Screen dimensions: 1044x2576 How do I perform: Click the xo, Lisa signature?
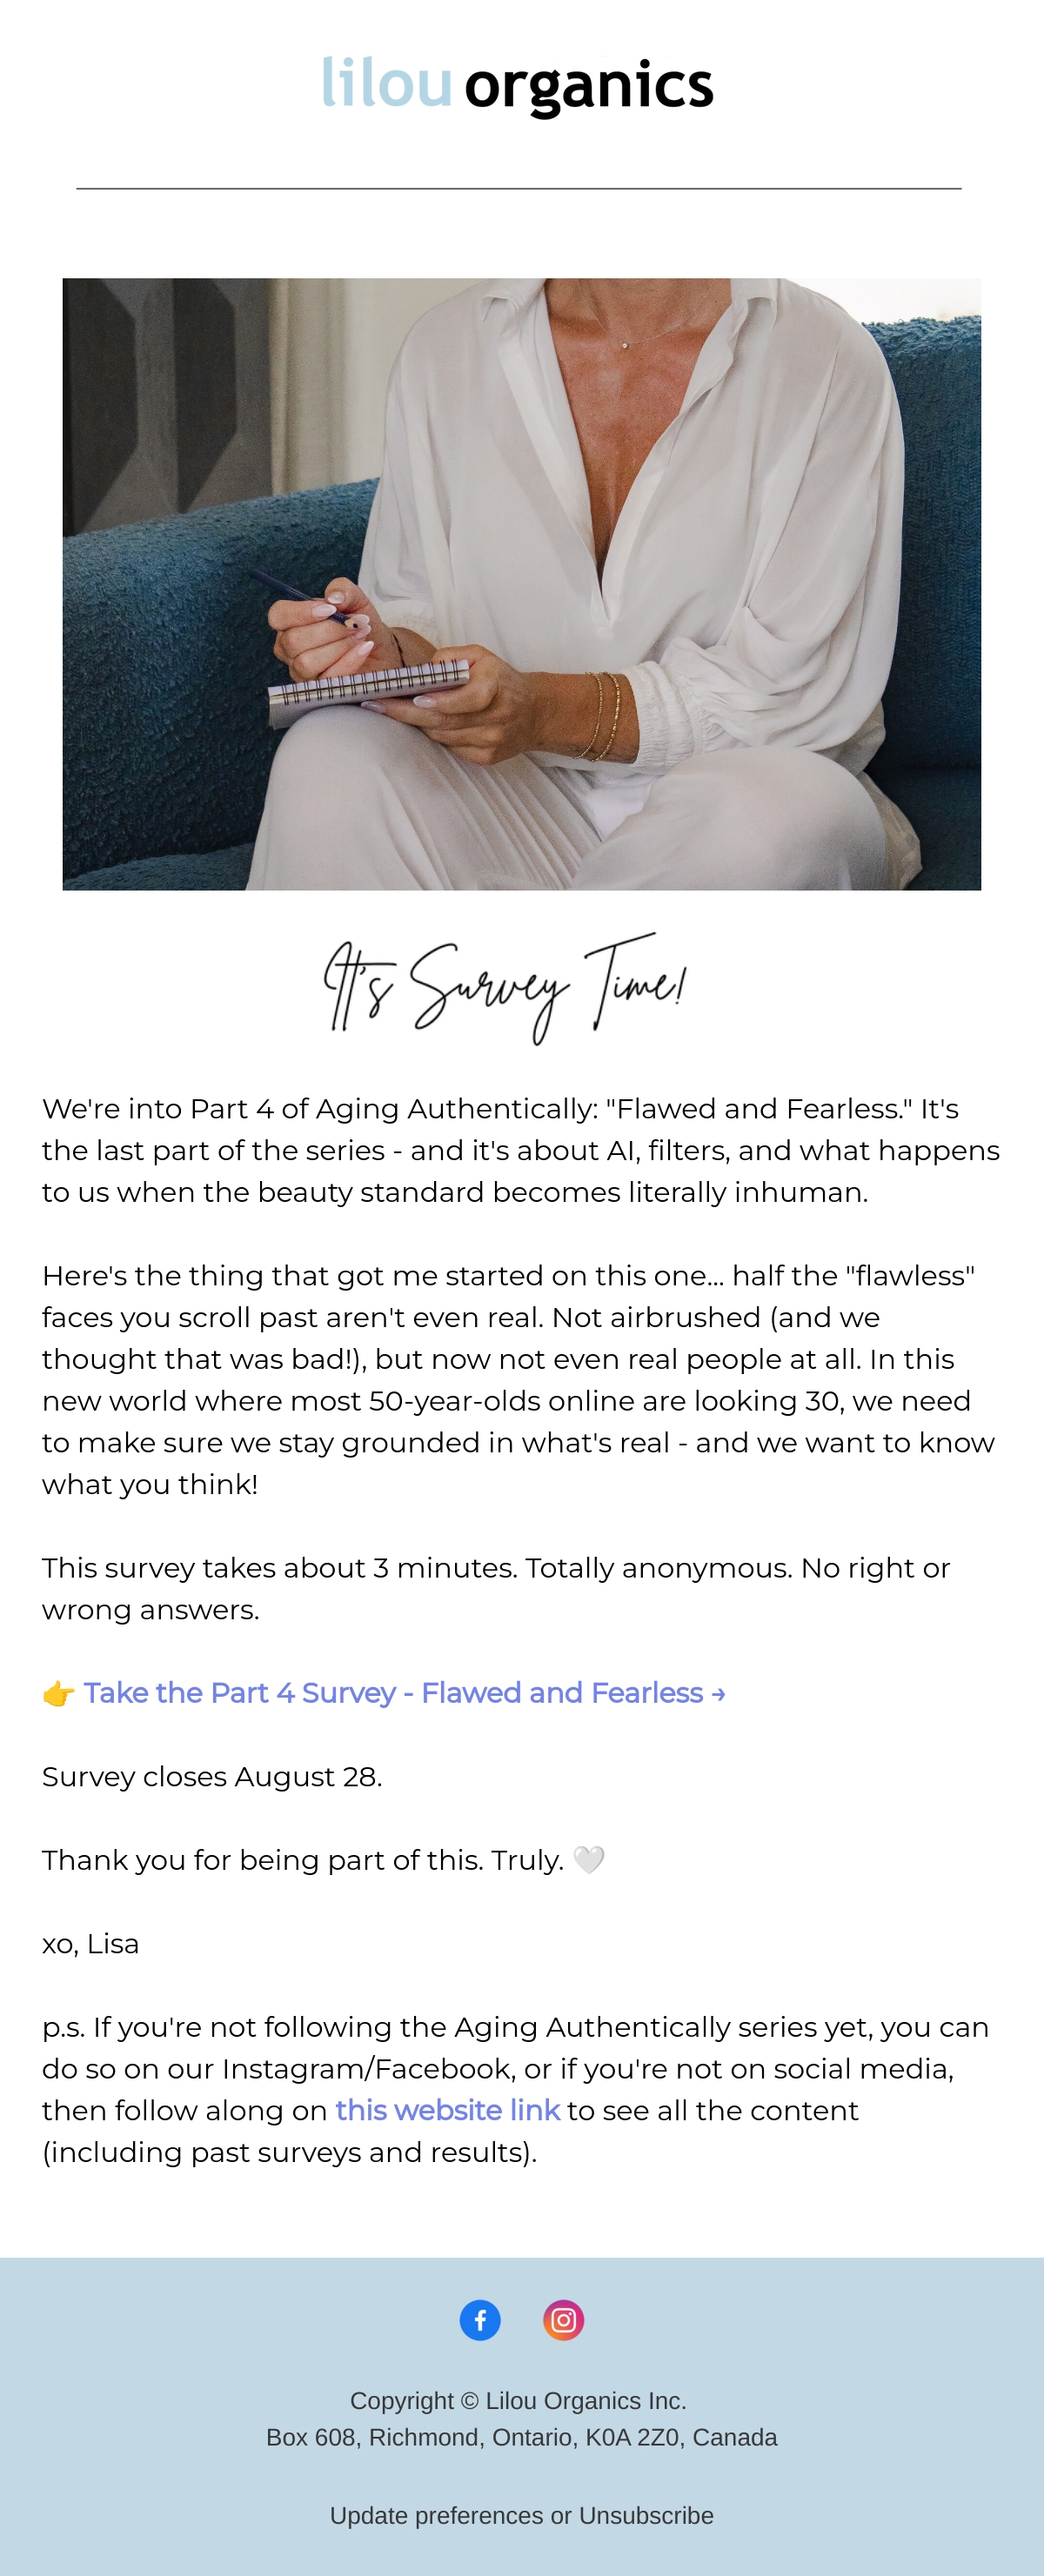(91, 1944)
